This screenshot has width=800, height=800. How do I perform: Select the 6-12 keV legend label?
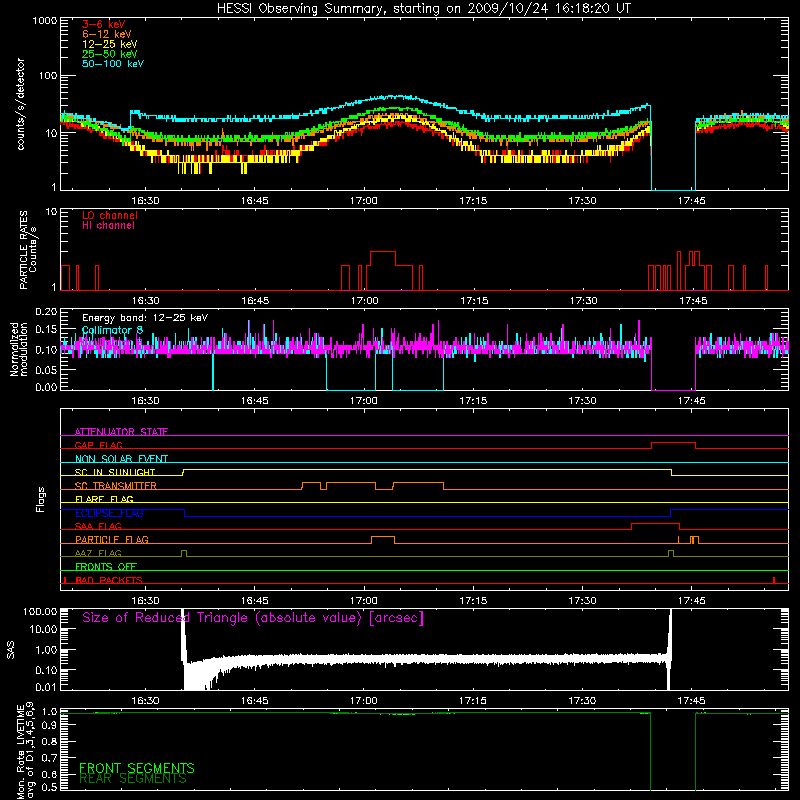pyautogui.click(x=107, y=34)
